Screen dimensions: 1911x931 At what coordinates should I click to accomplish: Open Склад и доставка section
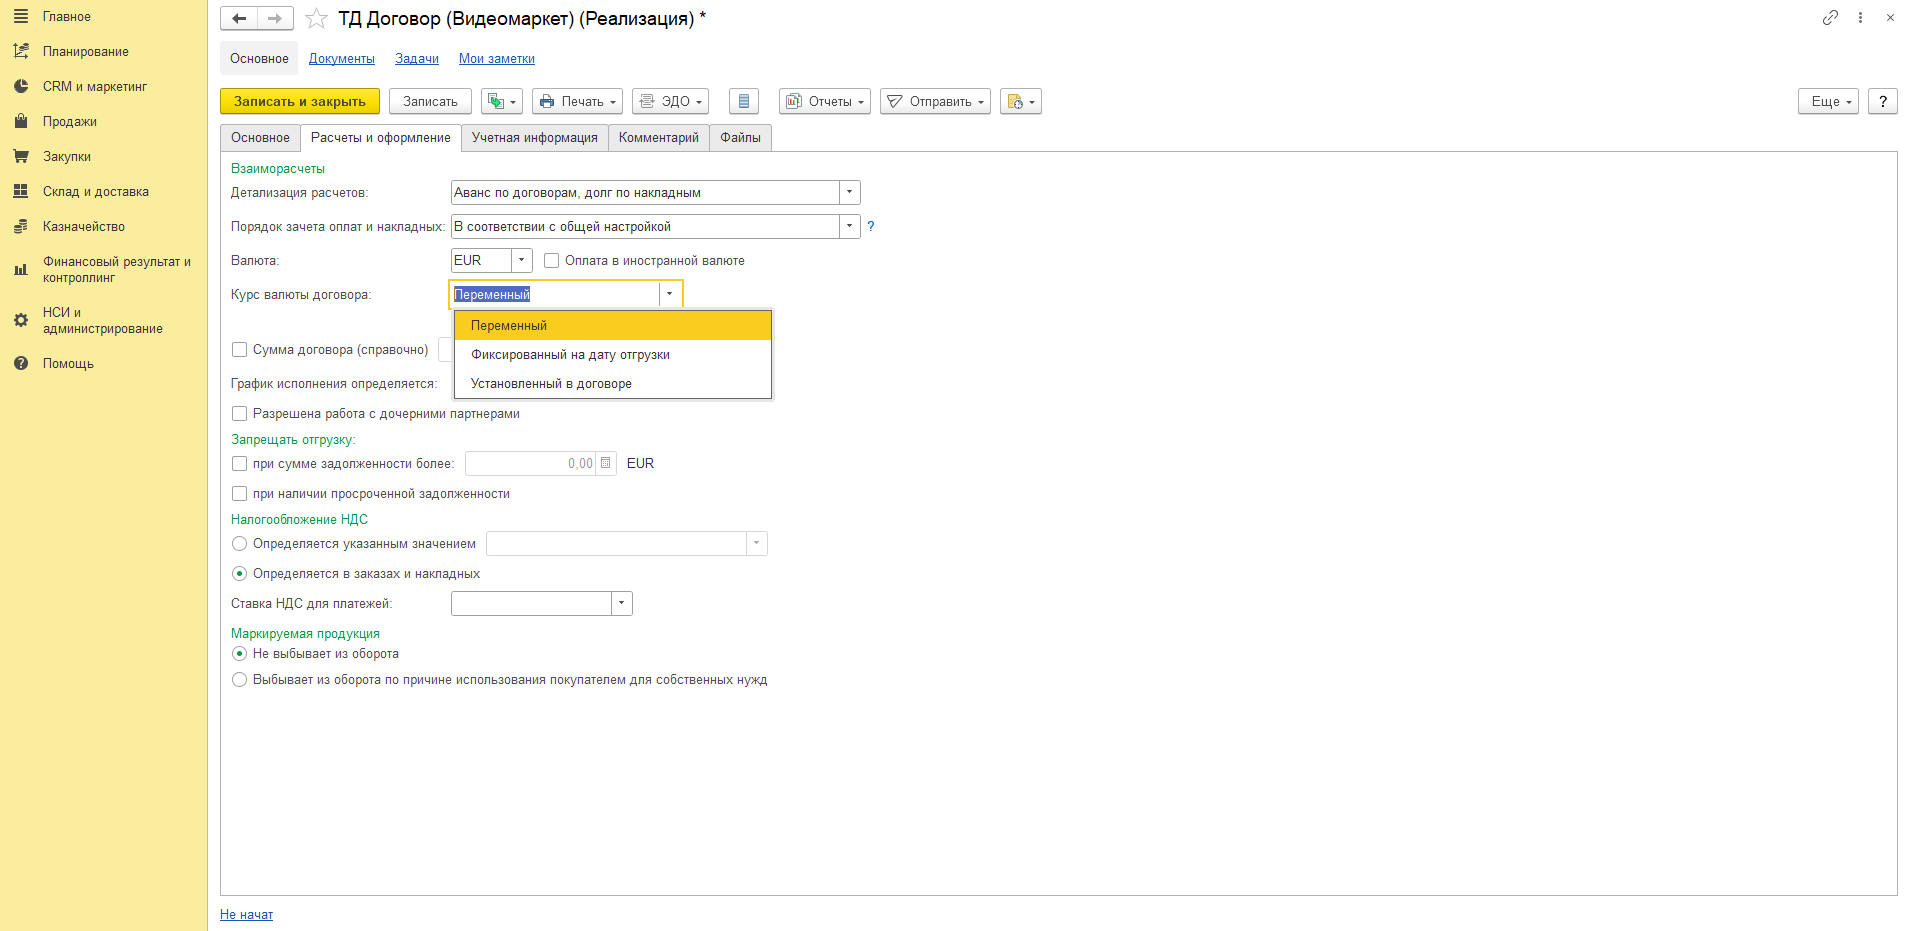pos(95,192)
